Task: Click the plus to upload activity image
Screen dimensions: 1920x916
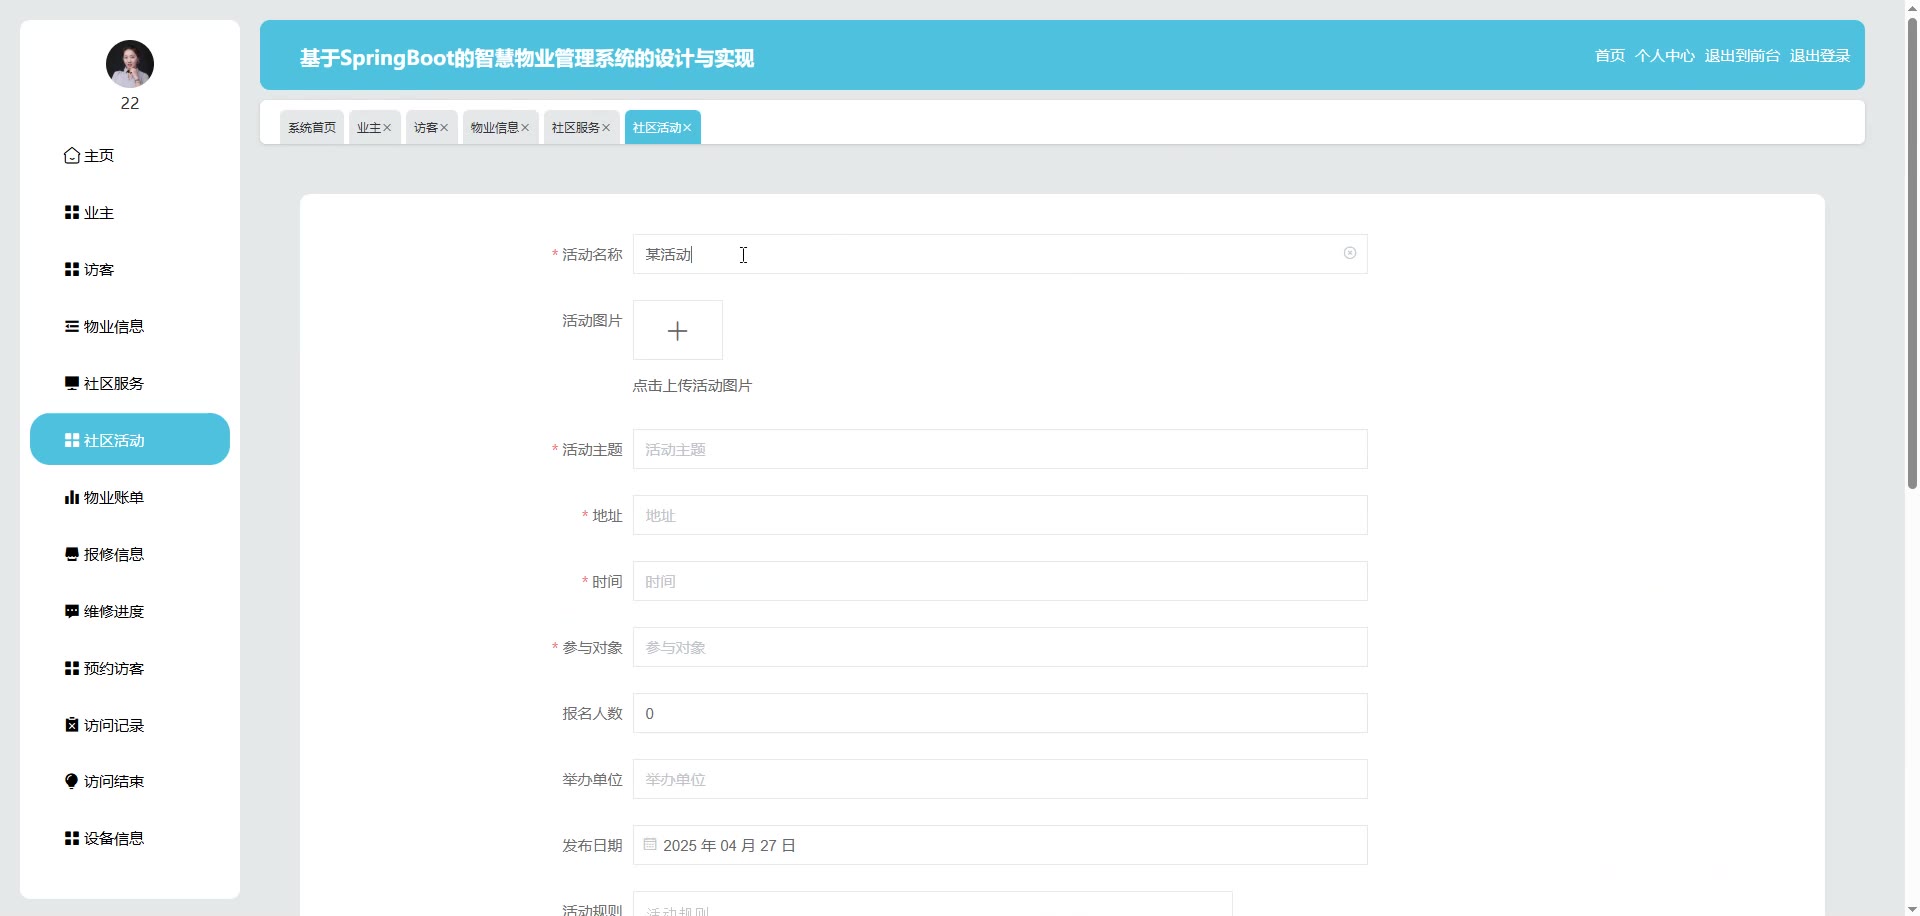Action: [x=678, y=331]
